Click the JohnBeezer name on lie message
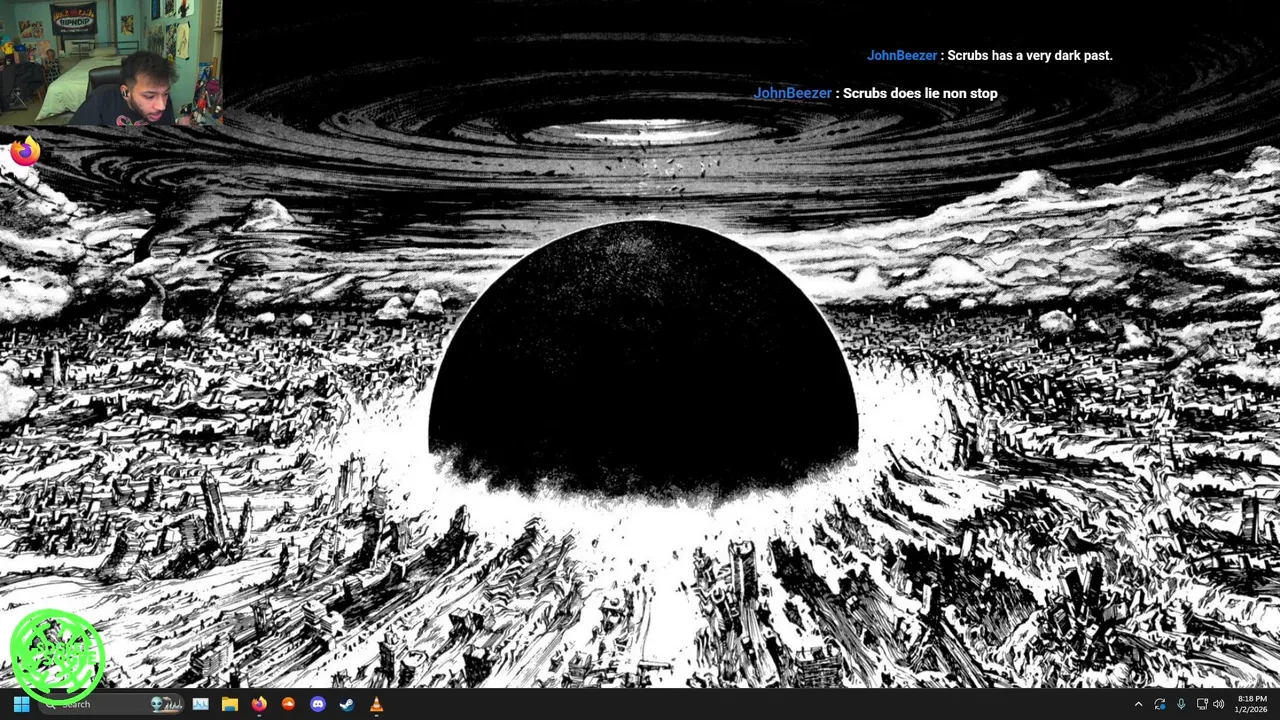Image resolution: width=1280 pixels, height=720 pixels. [x=792, y=93]
